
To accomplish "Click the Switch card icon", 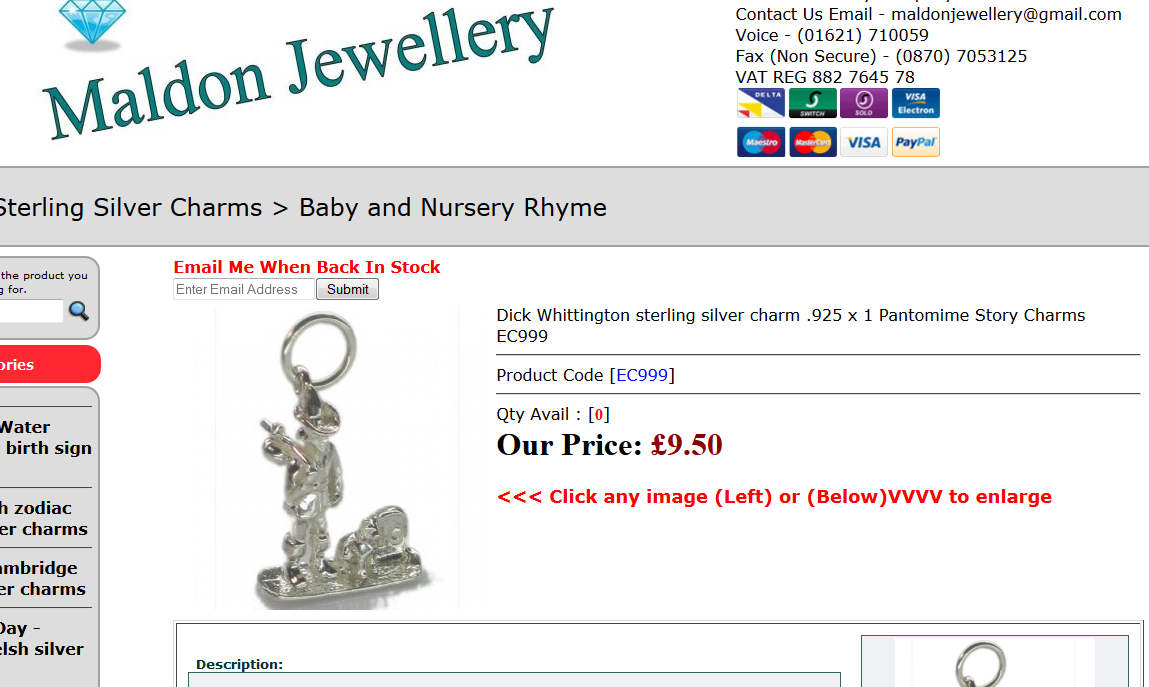I will [813, 103].
